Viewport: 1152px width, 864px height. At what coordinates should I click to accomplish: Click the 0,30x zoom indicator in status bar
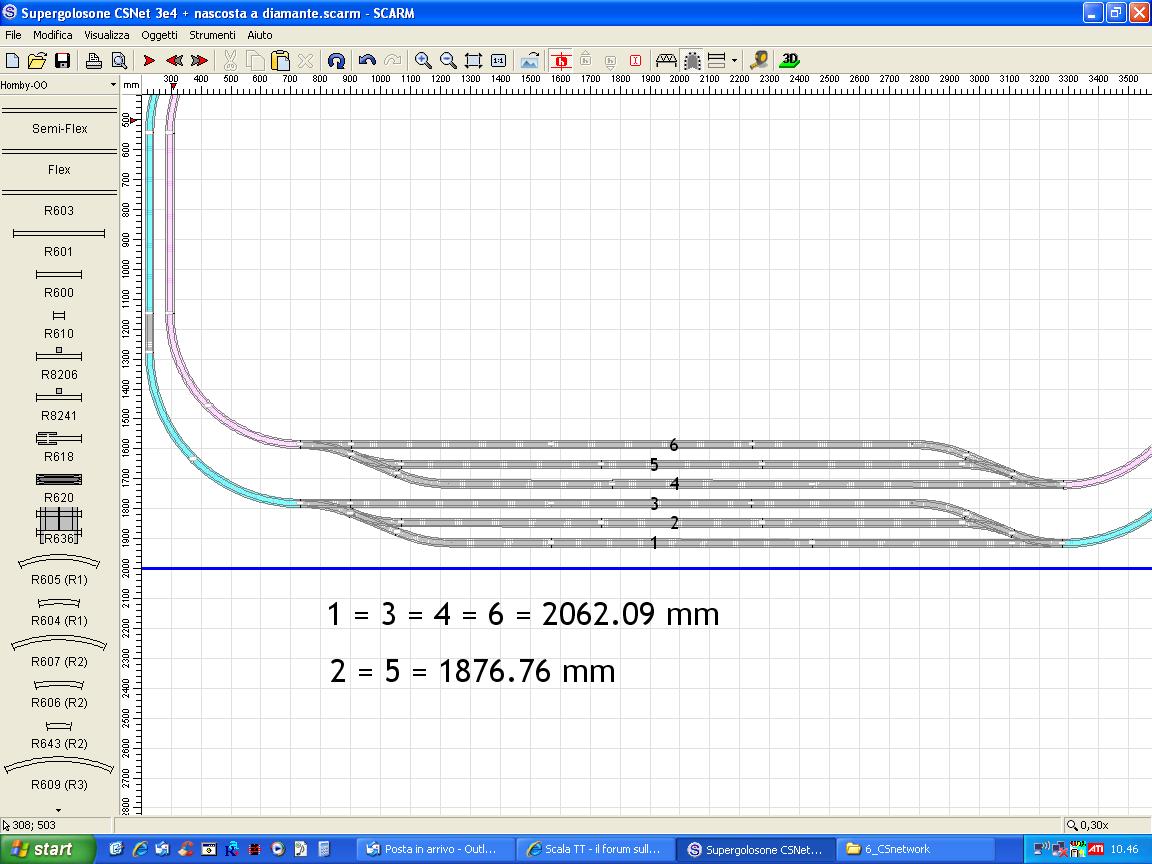1088,825
